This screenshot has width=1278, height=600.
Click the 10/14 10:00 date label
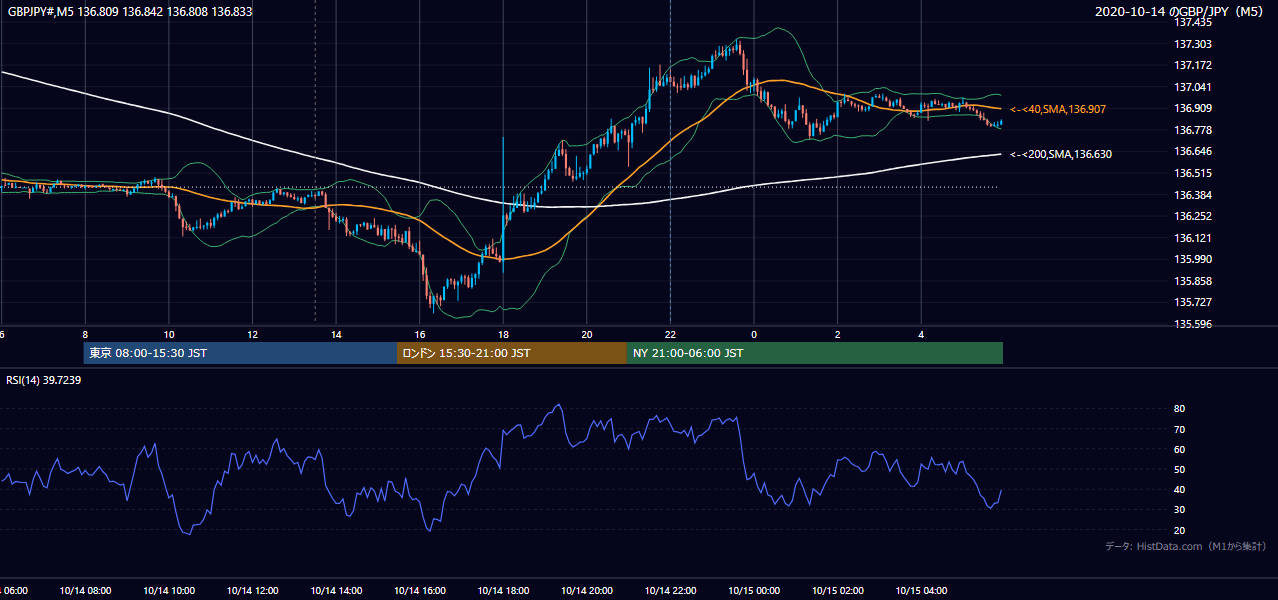coord(169,591)
